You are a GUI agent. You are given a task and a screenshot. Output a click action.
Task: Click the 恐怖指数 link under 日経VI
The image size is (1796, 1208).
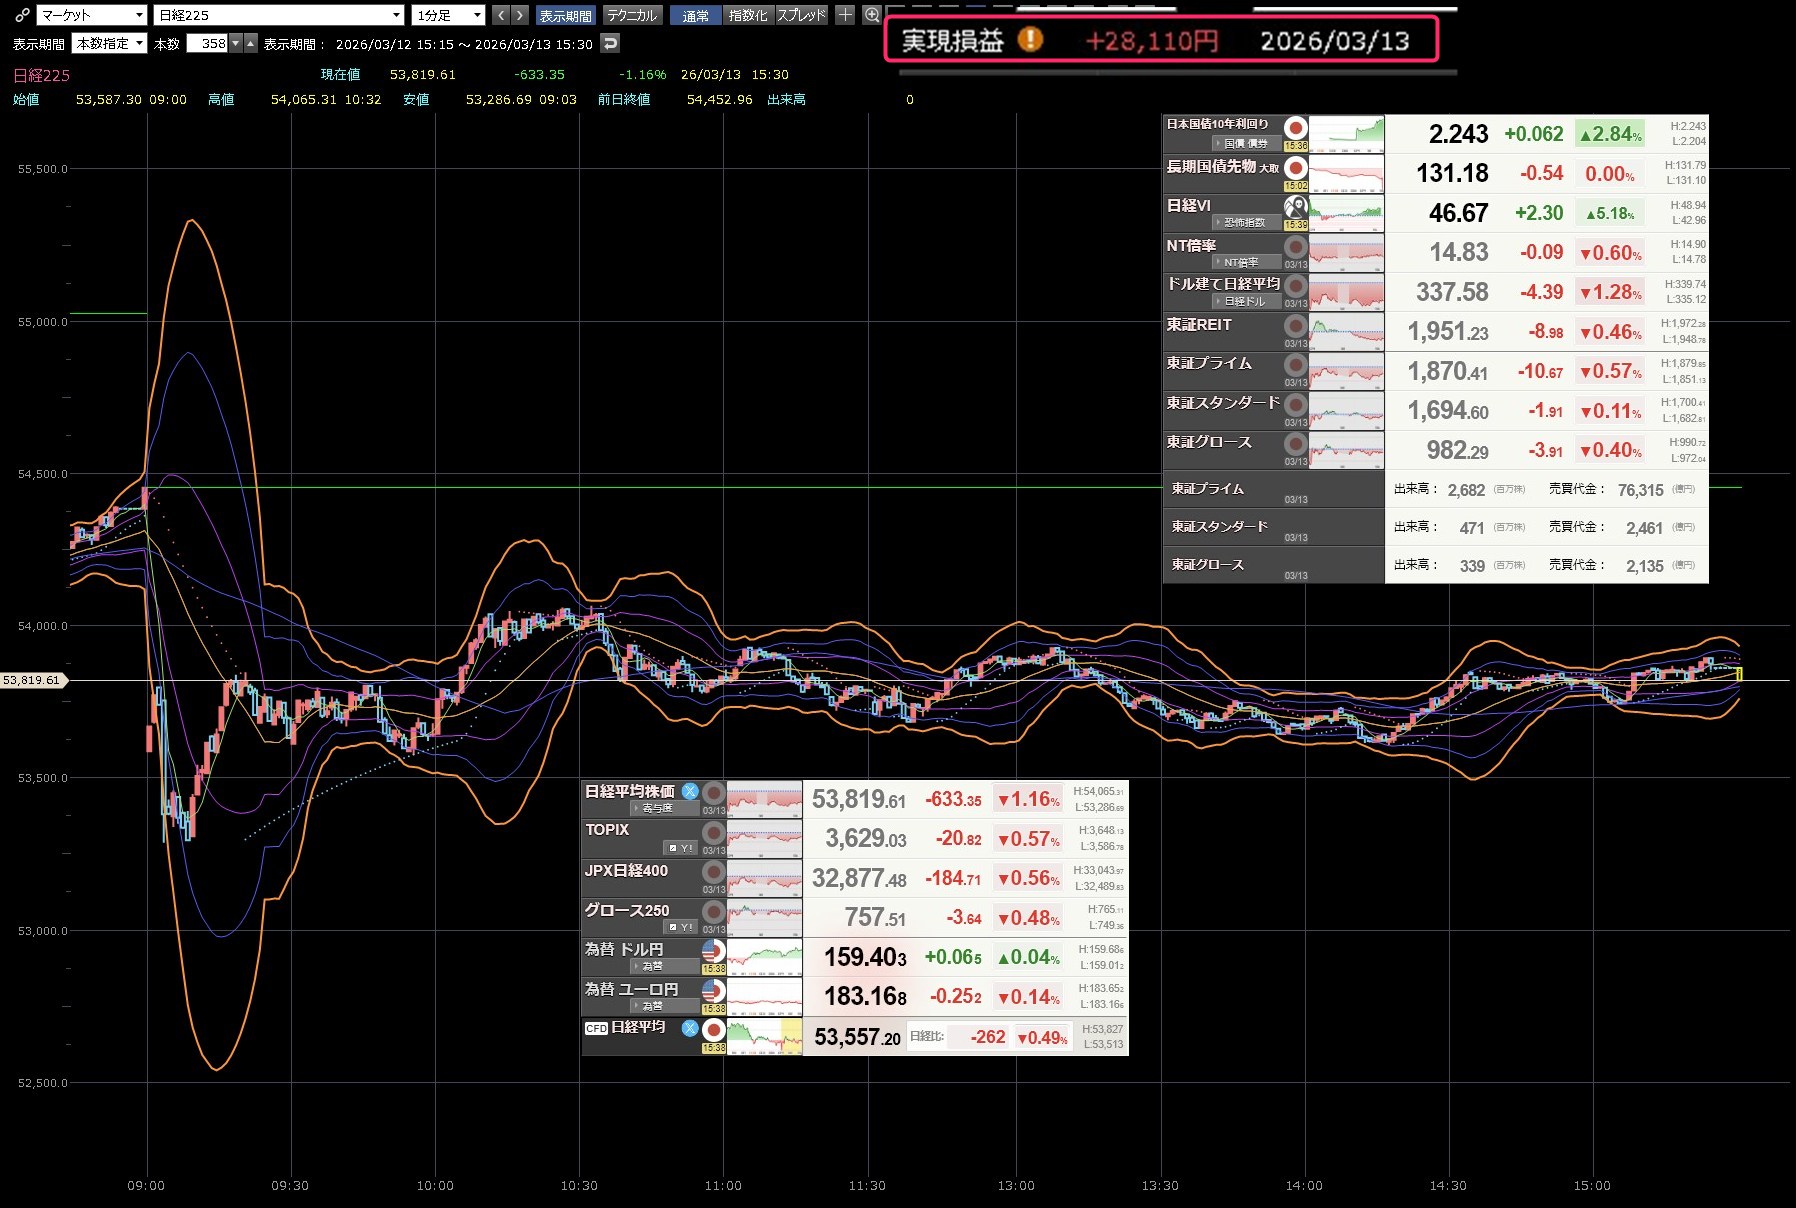pos(1244,222)
